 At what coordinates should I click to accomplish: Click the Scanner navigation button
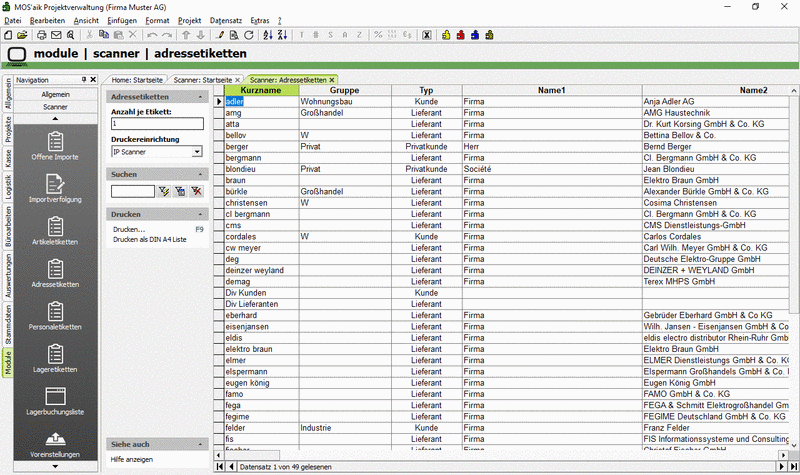55,107
